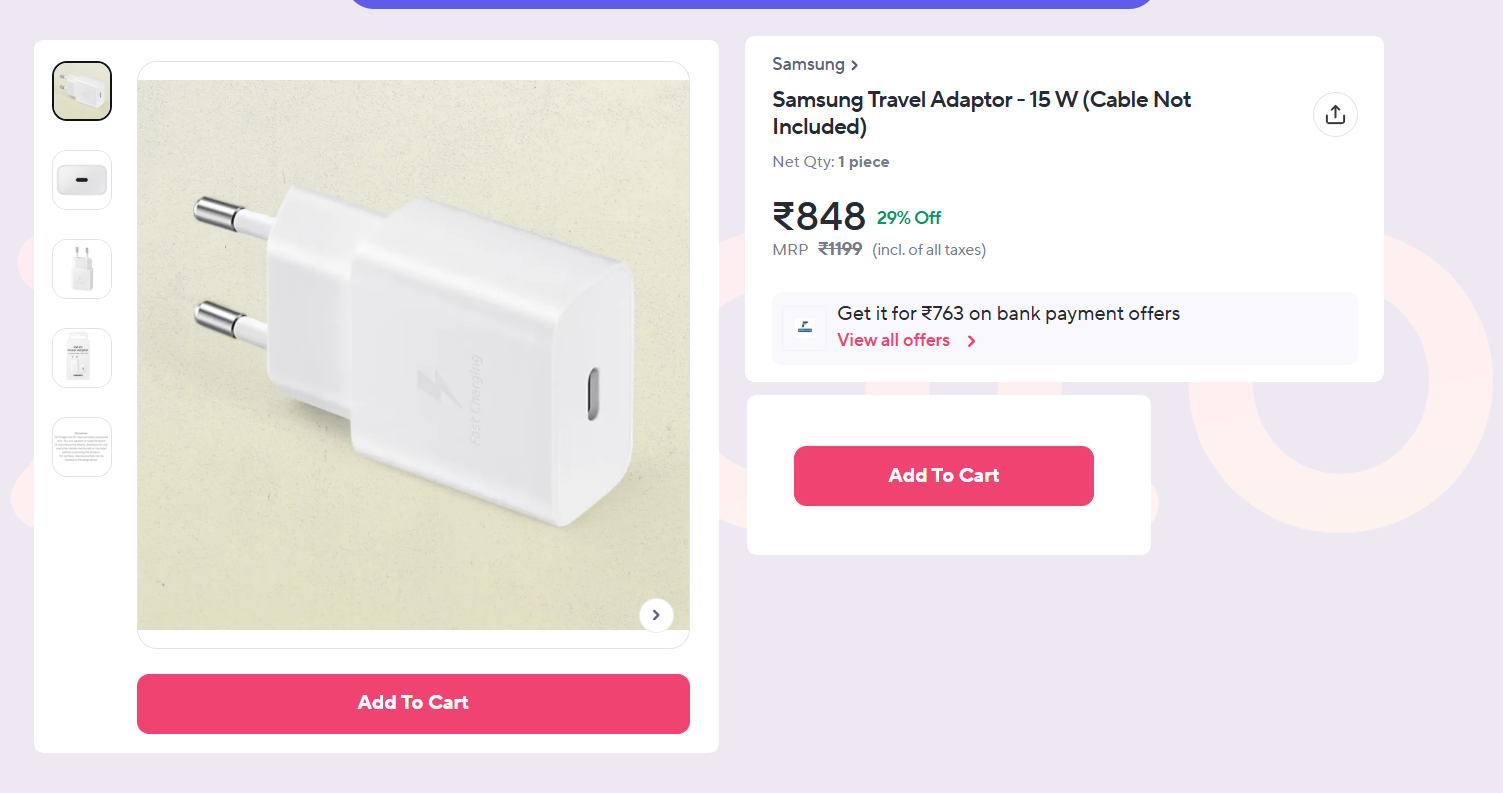Click the bank logo icon in offers box
Image resolution: width=1503 pixels, height=793 pixels.
point(804,327)
